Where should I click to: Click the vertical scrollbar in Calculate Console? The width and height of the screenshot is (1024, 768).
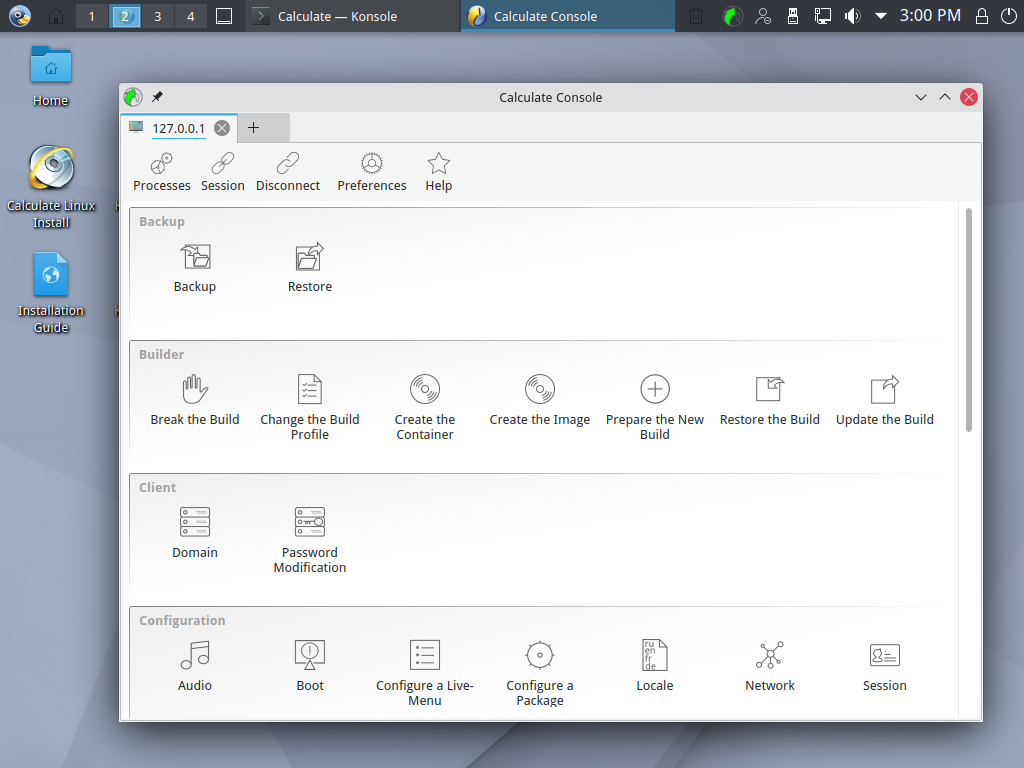pyautogui.click(x=968, y=320)
